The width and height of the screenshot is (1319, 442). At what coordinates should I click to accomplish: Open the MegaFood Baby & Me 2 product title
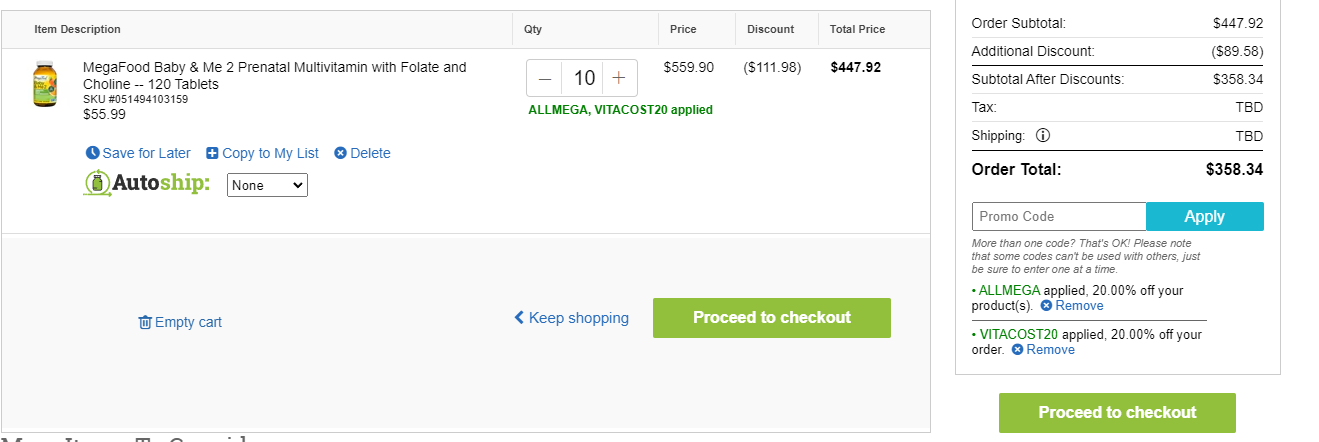pyautogui.click(x=275, y=76)
